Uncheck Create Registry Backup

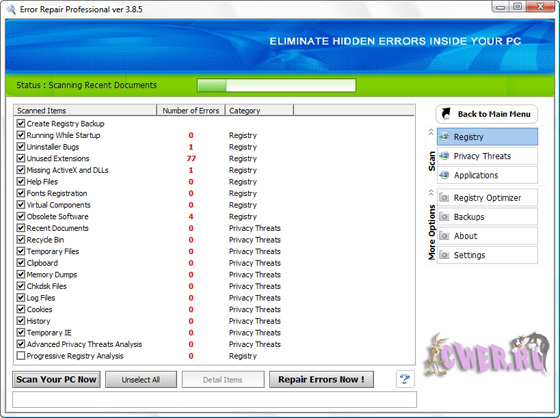pyautogui.click(x=21, y=124)
